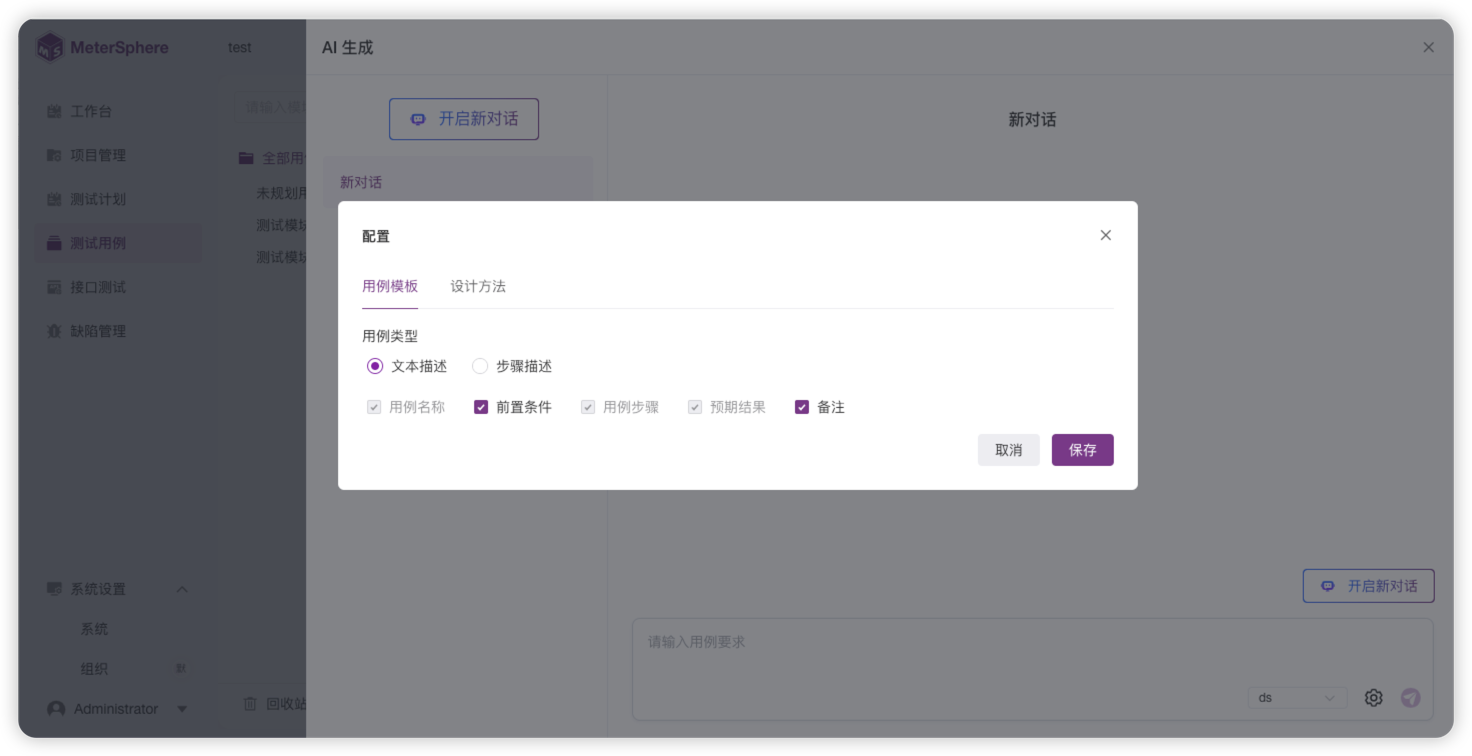Switch to the 用例模板 tab

pyautogui.click(x=390, y=286)
